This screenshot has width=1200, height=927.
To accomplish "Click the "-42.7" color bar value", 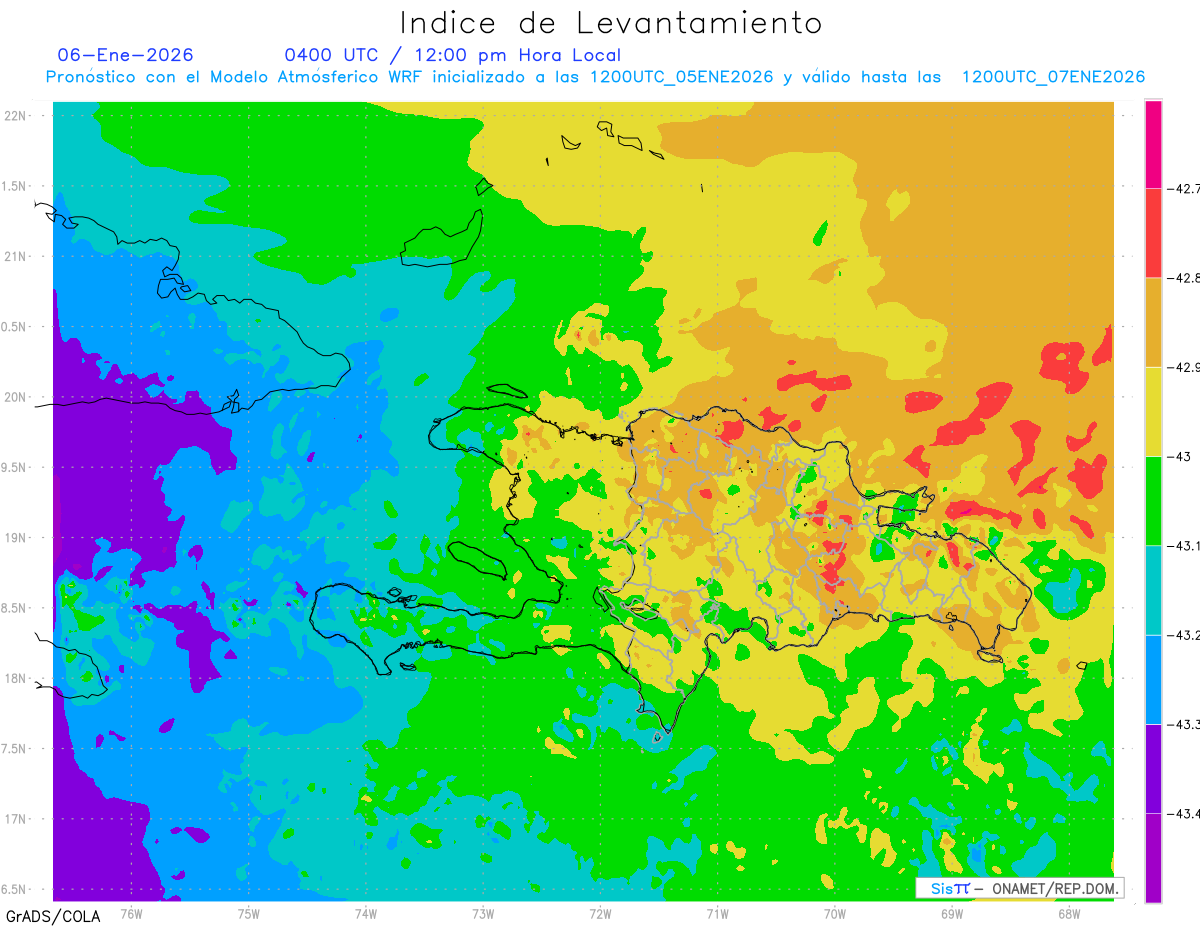I will pos(1184,188).
